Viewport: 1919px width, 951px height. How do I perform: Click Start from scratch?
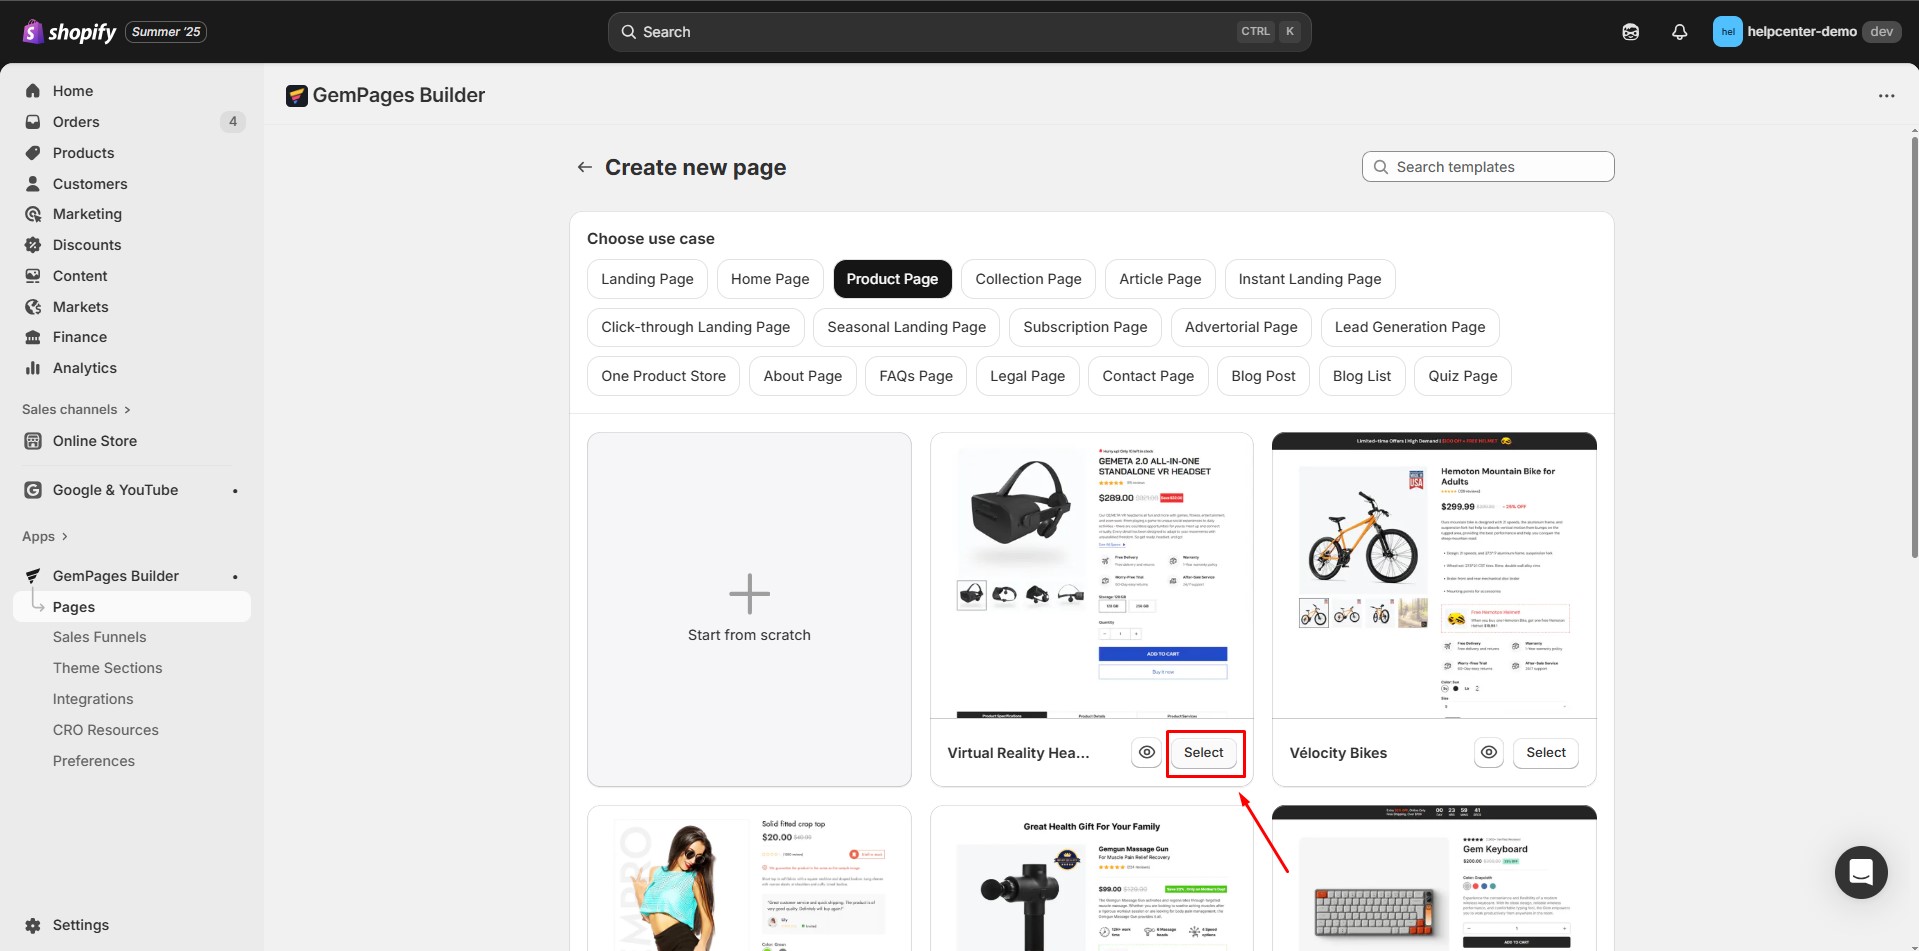[749, 608]
